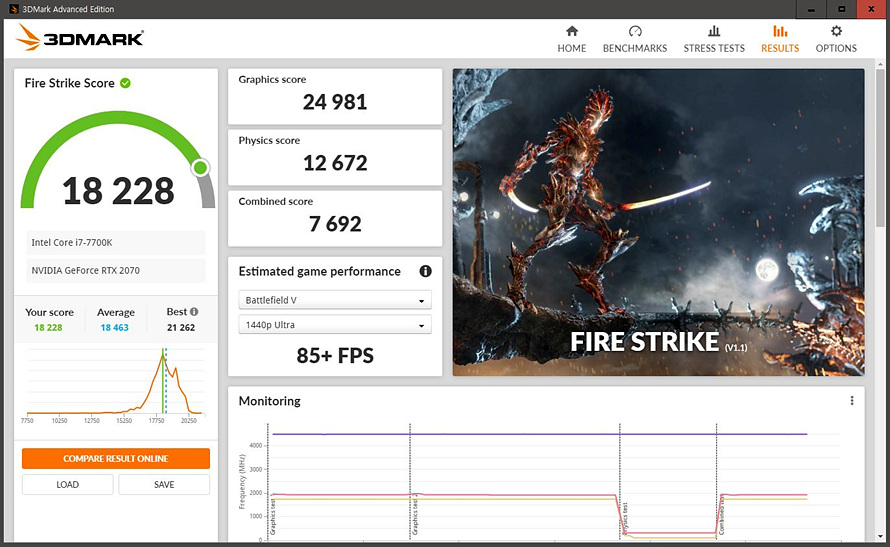Click the purple CPU frequency line
This screenshot has width=890, height=547.
539,434
